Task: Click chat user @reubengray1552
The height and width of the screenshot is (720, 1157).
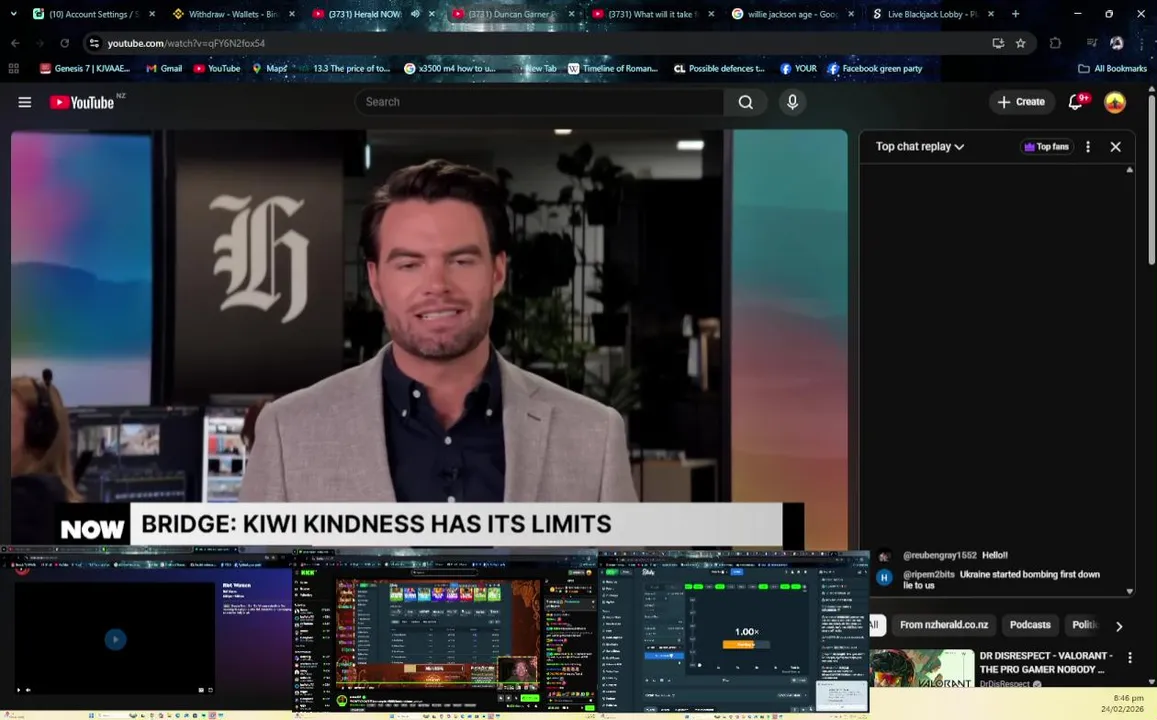Action: click(x=939, y=555)
